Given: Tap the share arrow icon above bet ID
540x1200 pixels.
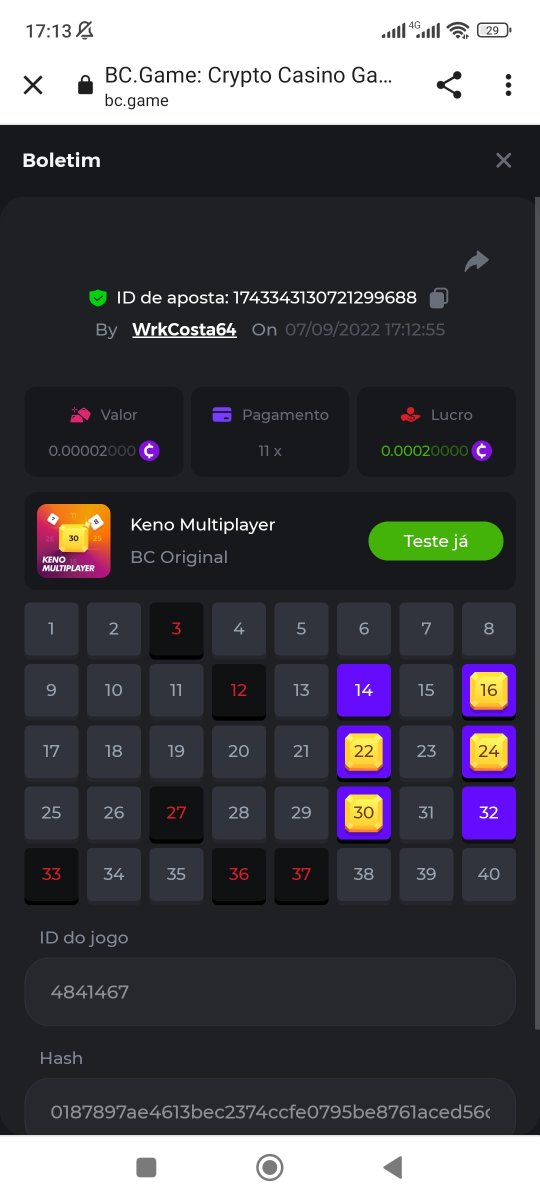Looking at the screenshot, I should 477,261.
